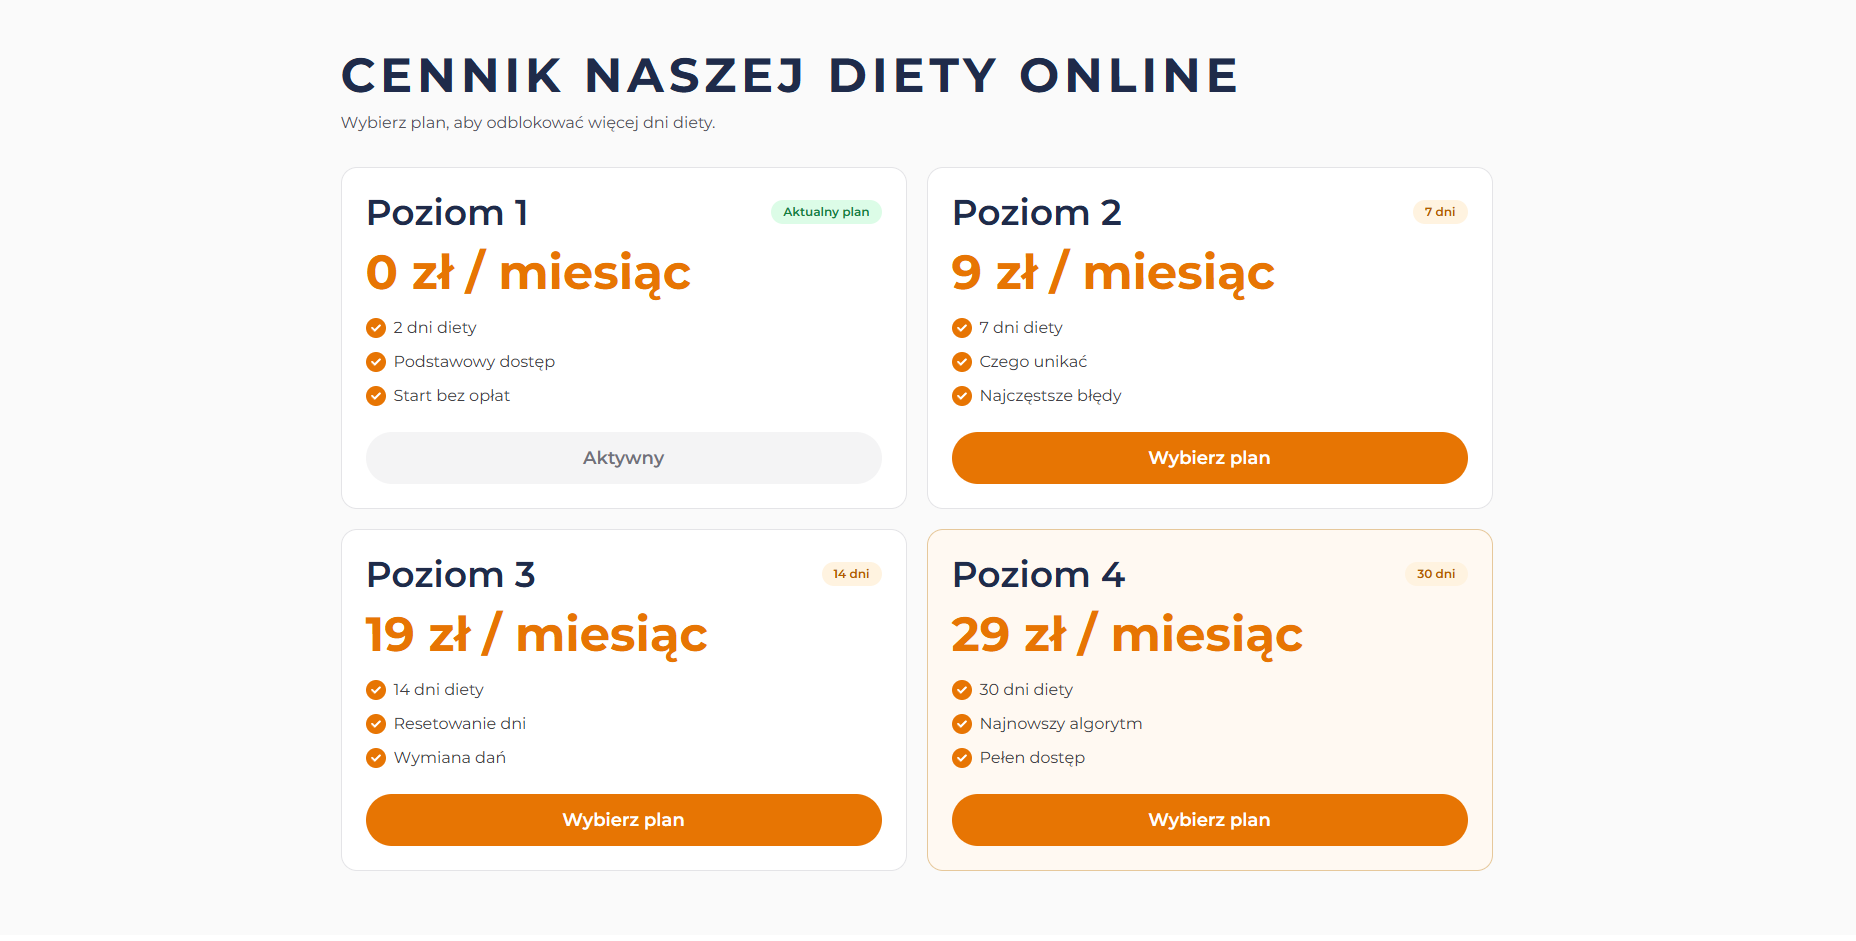
Task: Click the checkmark icon beside "Resetowanie dni"
Action: coord(376,723)
